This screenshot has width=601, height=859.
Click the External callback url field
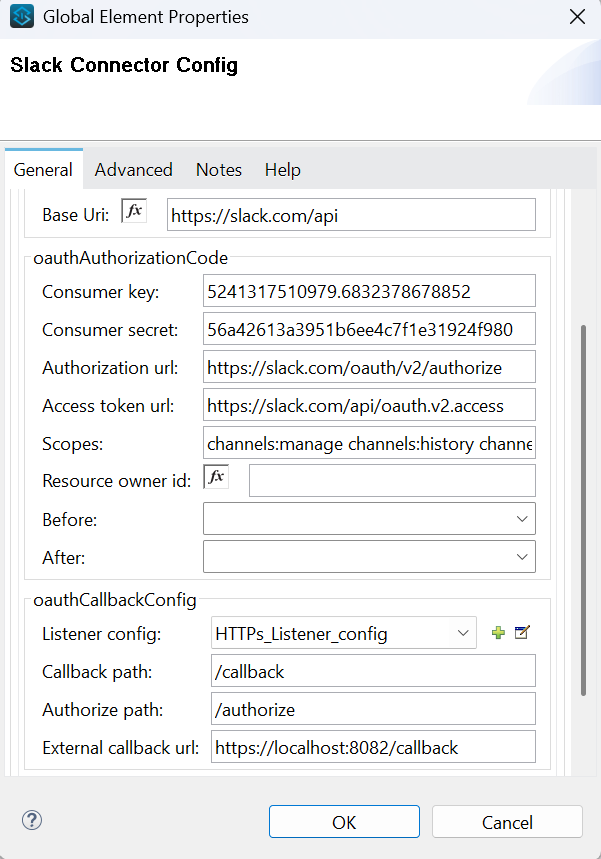373,747
